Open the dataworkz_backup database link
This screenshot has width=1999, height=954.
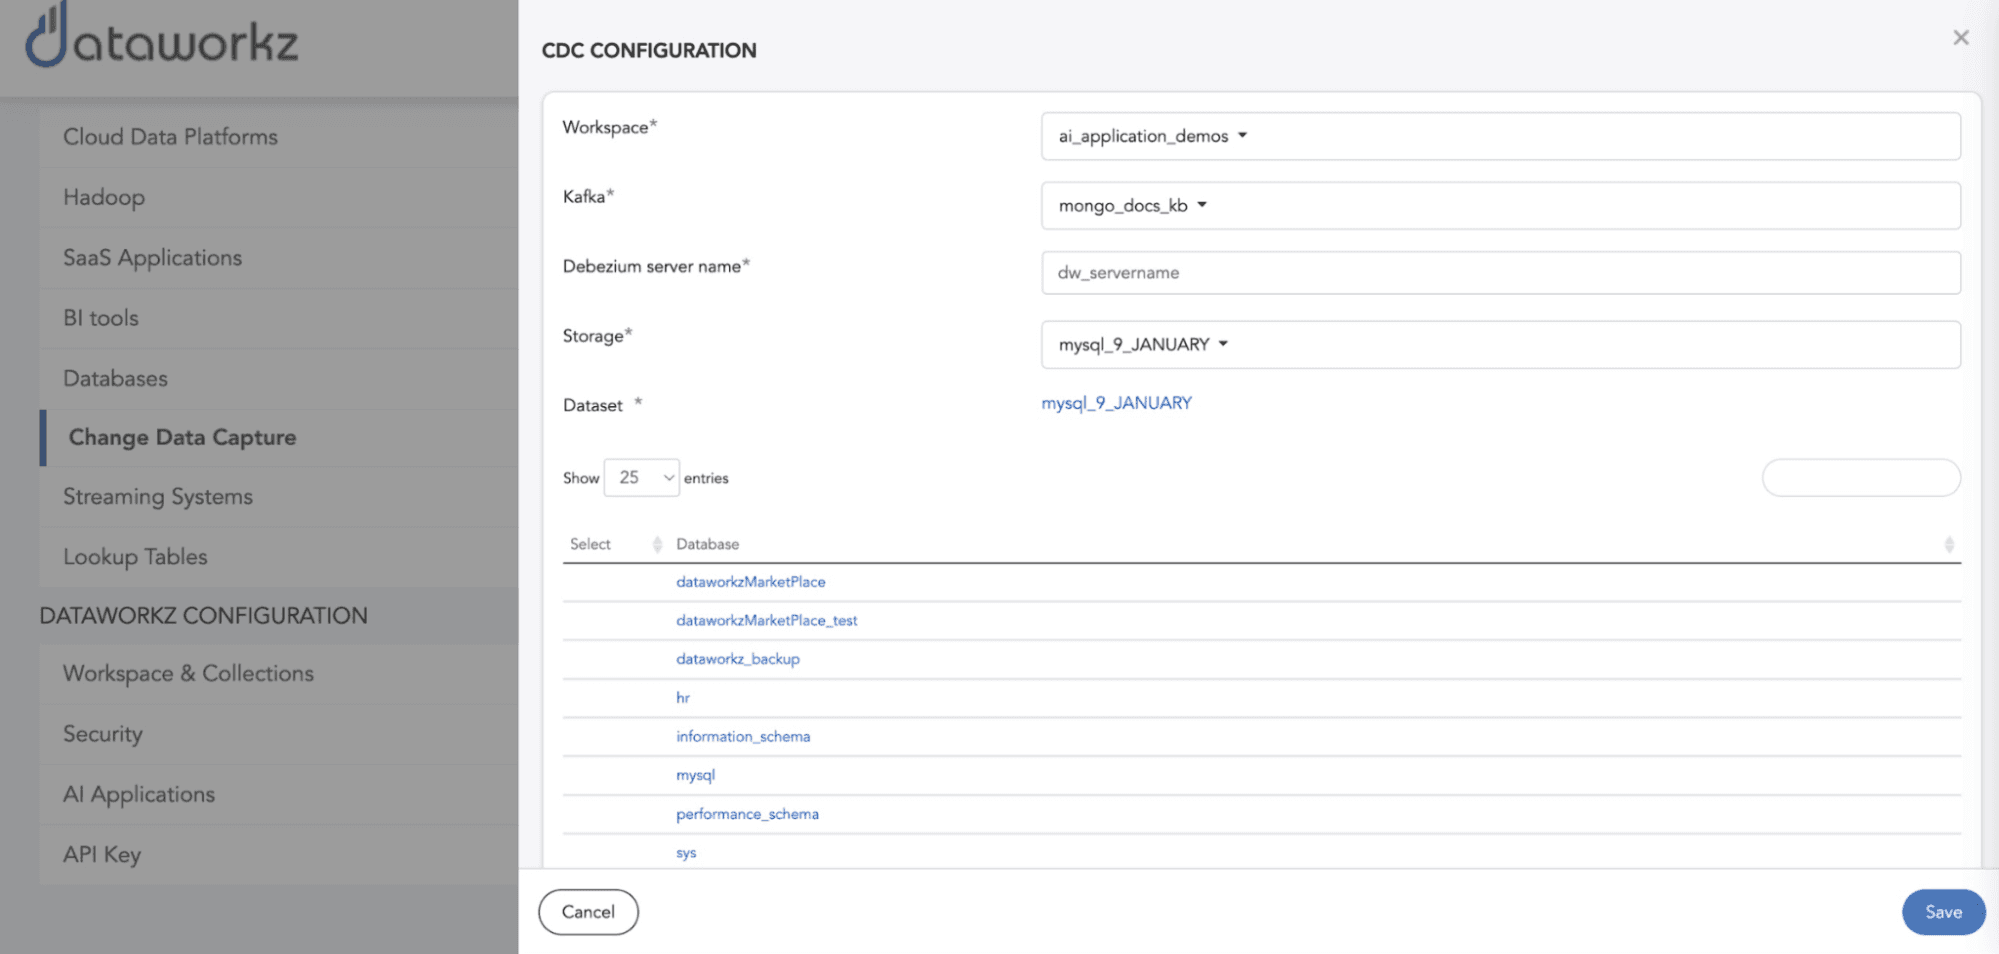(737, 659)
